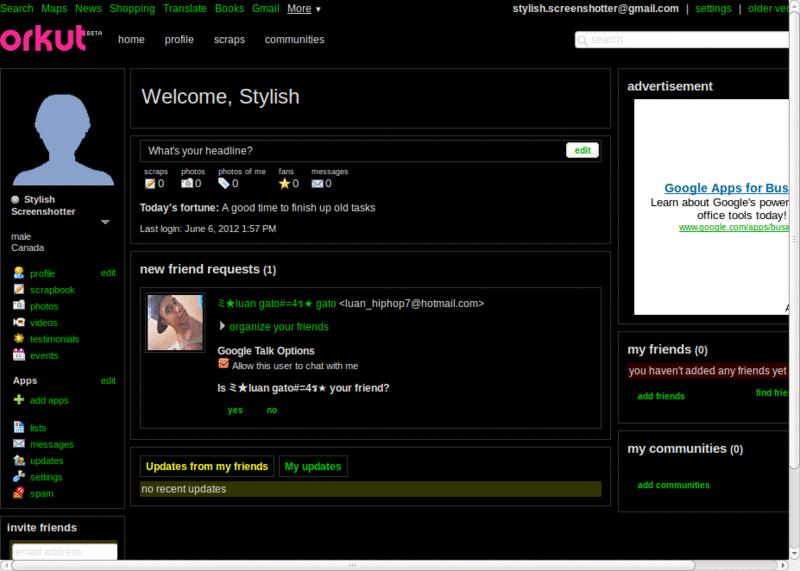Click 'add friends' link

[x=661, y=396]
